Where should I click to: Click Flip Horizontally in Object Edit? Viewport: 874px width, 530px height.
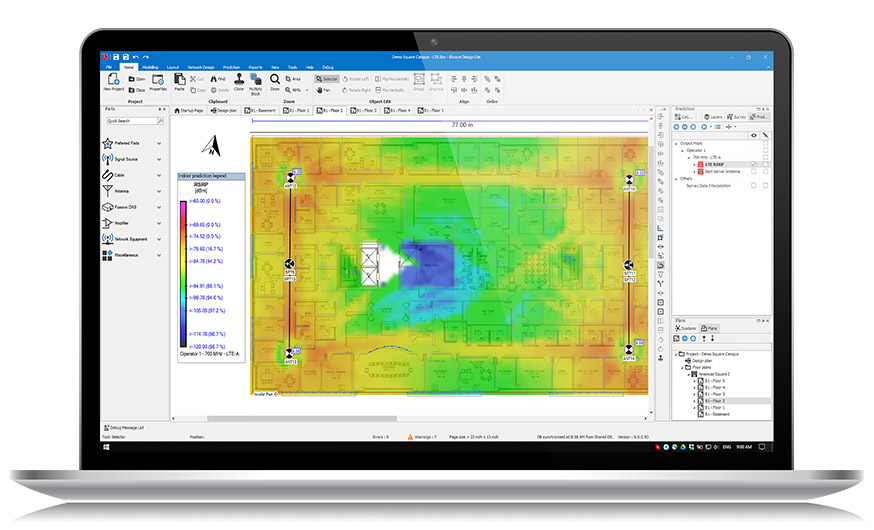[x=392, y=79]
